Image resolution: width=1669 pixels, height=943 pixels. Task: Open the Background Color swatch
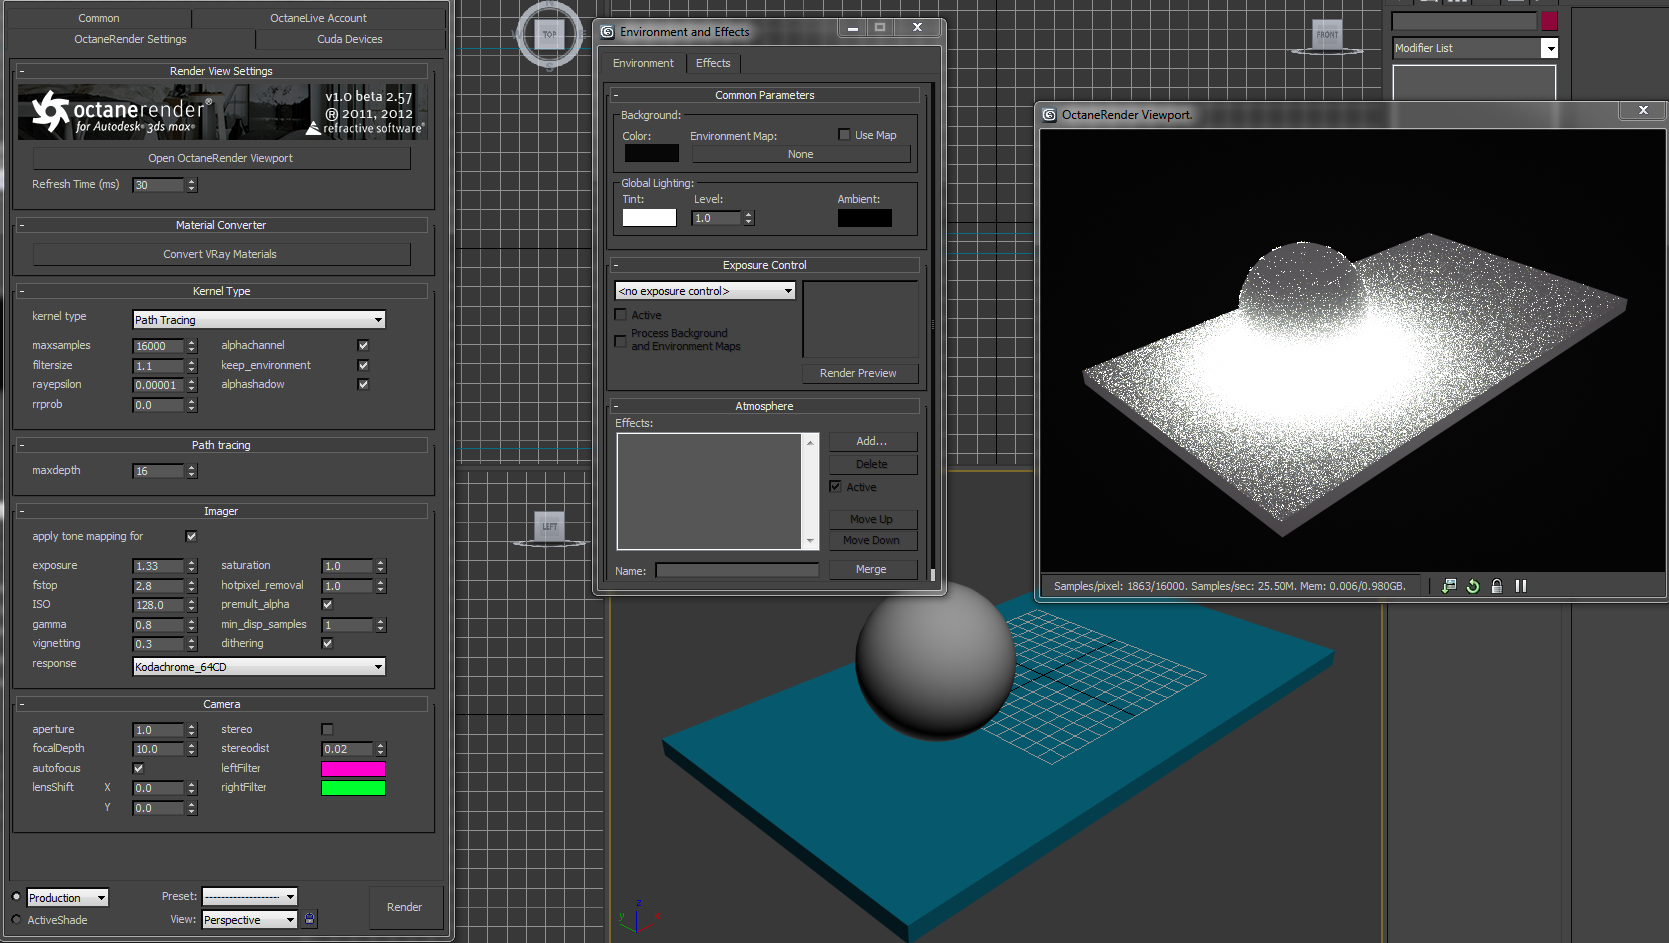pyautogui.click(x=652, y=153)
